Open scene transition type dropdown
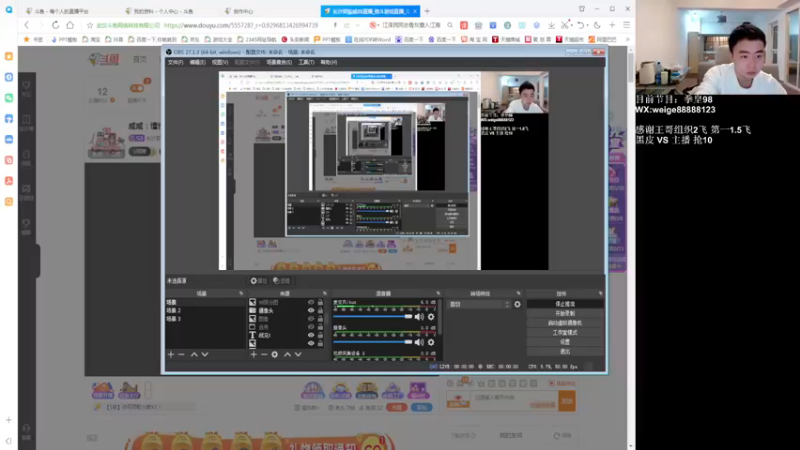Viewport: 800px width, 450px height. [479, 304]
